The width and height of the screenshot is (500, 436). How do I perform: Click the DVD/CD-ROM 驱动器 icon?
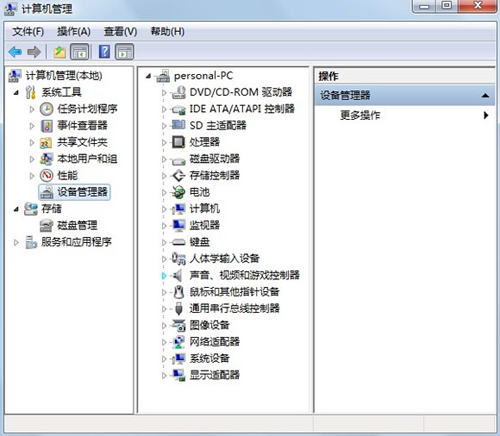tap(179, 92)
